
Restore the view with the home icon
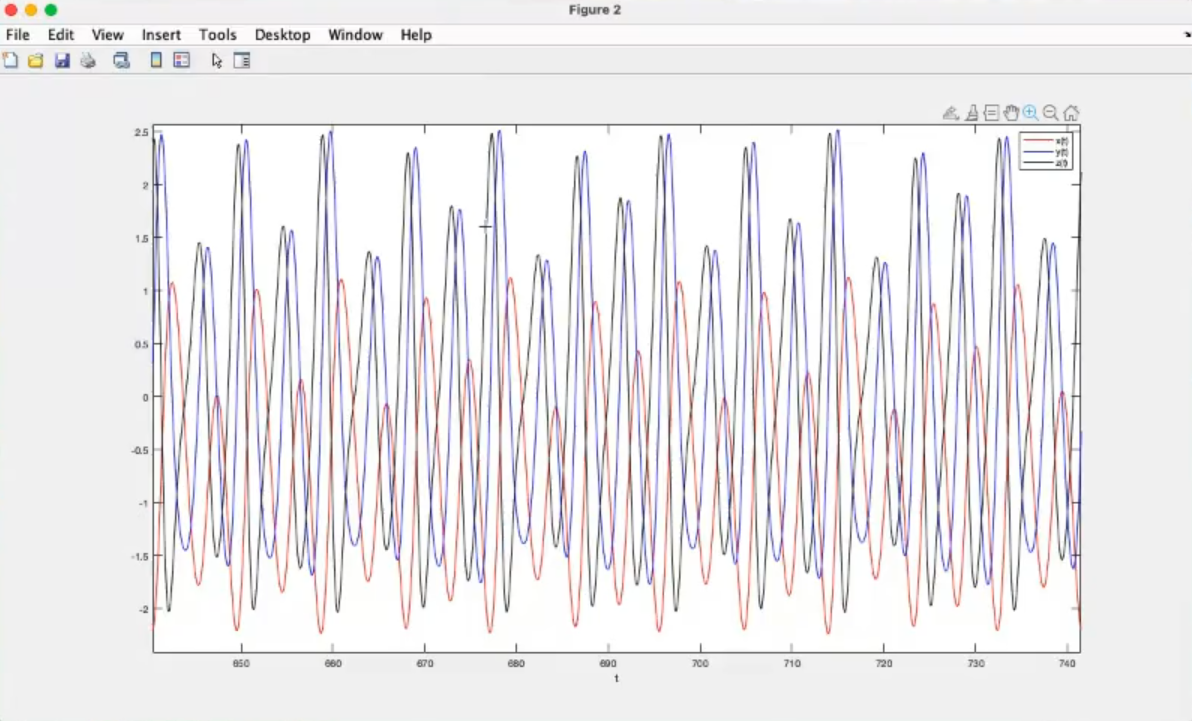(x=1071, y=113)
